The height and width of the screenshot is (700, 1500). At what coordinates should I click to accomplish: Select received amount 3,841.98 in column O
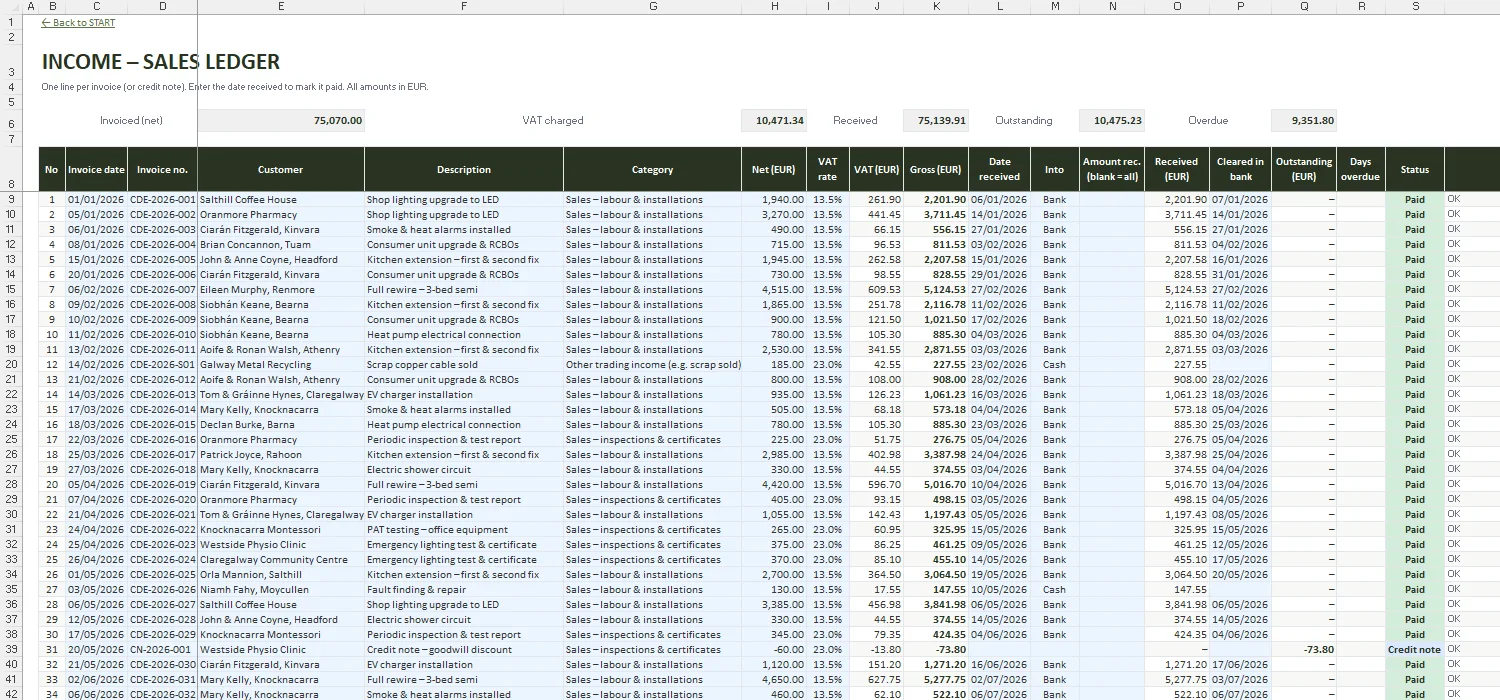(1177, 605)
